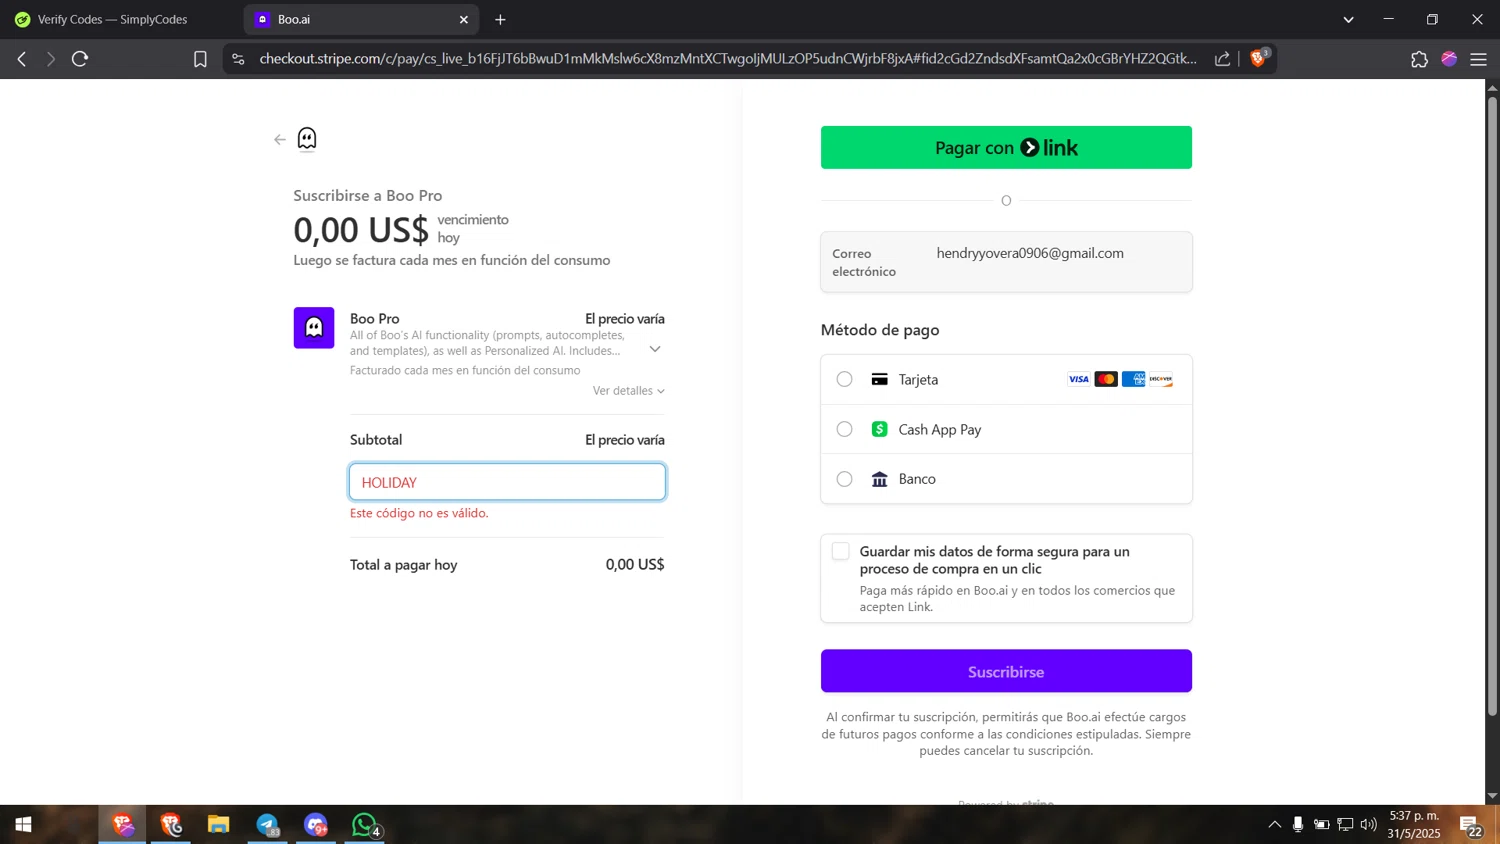Click the purple profile icon in toolbar
1500x844 pixels.
(x=1449, y=59)
